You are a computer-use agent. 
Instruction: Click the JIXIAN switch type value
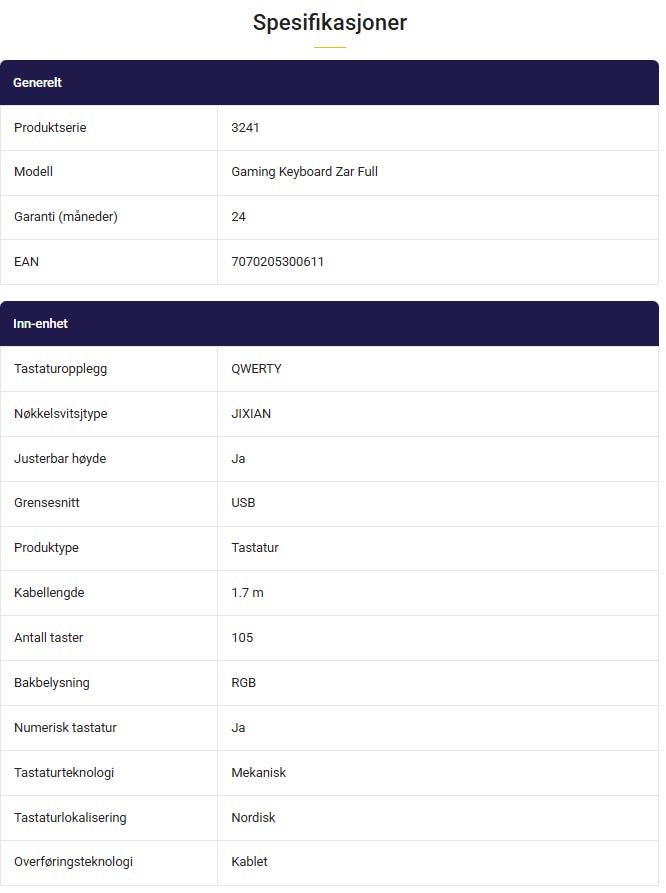coord(251,414)
